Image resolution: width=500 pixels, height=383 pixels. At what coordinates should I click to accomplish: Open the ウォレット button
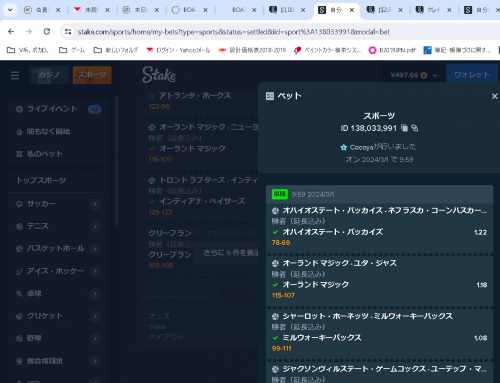point(472,75)
